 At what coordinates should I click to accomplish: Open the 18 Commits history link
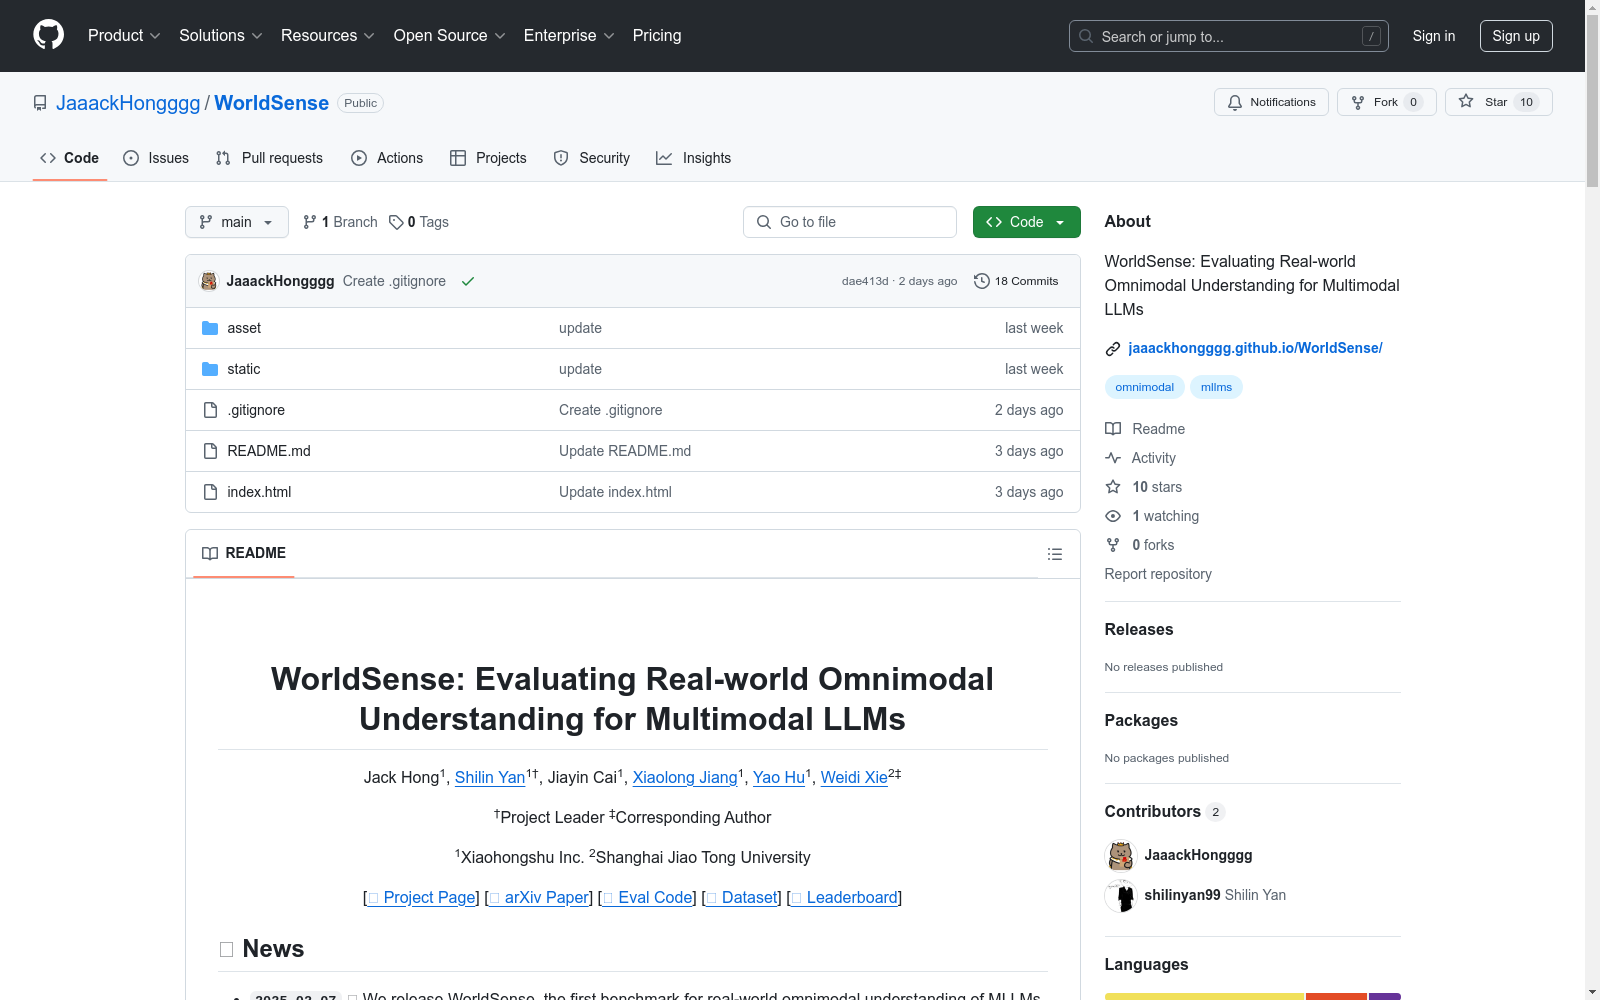coord(1016,281)
